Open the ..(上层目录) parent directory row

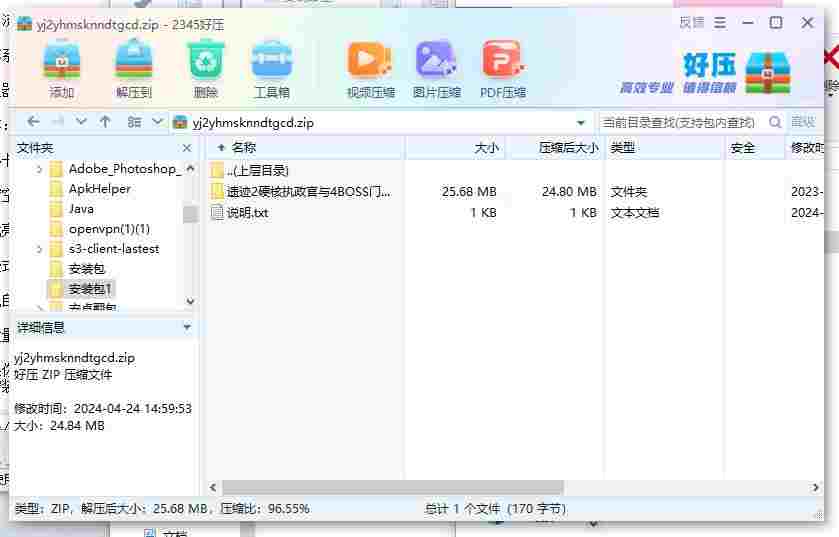click(x=250, y=171)
